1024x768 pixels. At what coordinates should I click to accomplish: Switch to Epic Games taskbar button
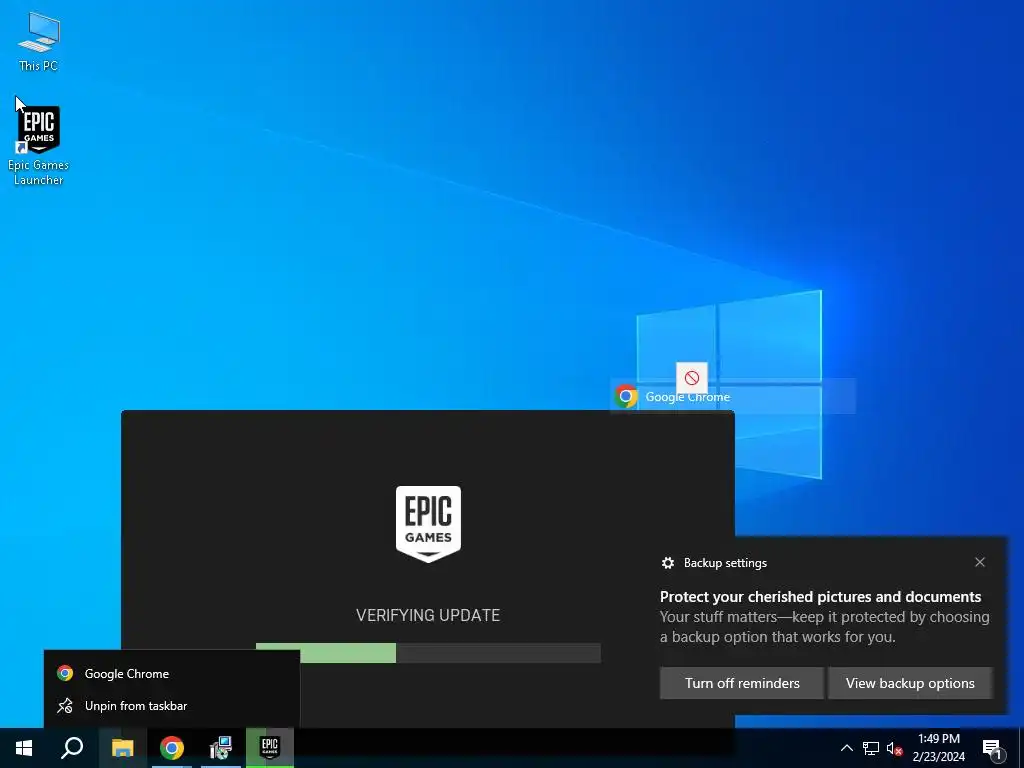click(270, 748)
